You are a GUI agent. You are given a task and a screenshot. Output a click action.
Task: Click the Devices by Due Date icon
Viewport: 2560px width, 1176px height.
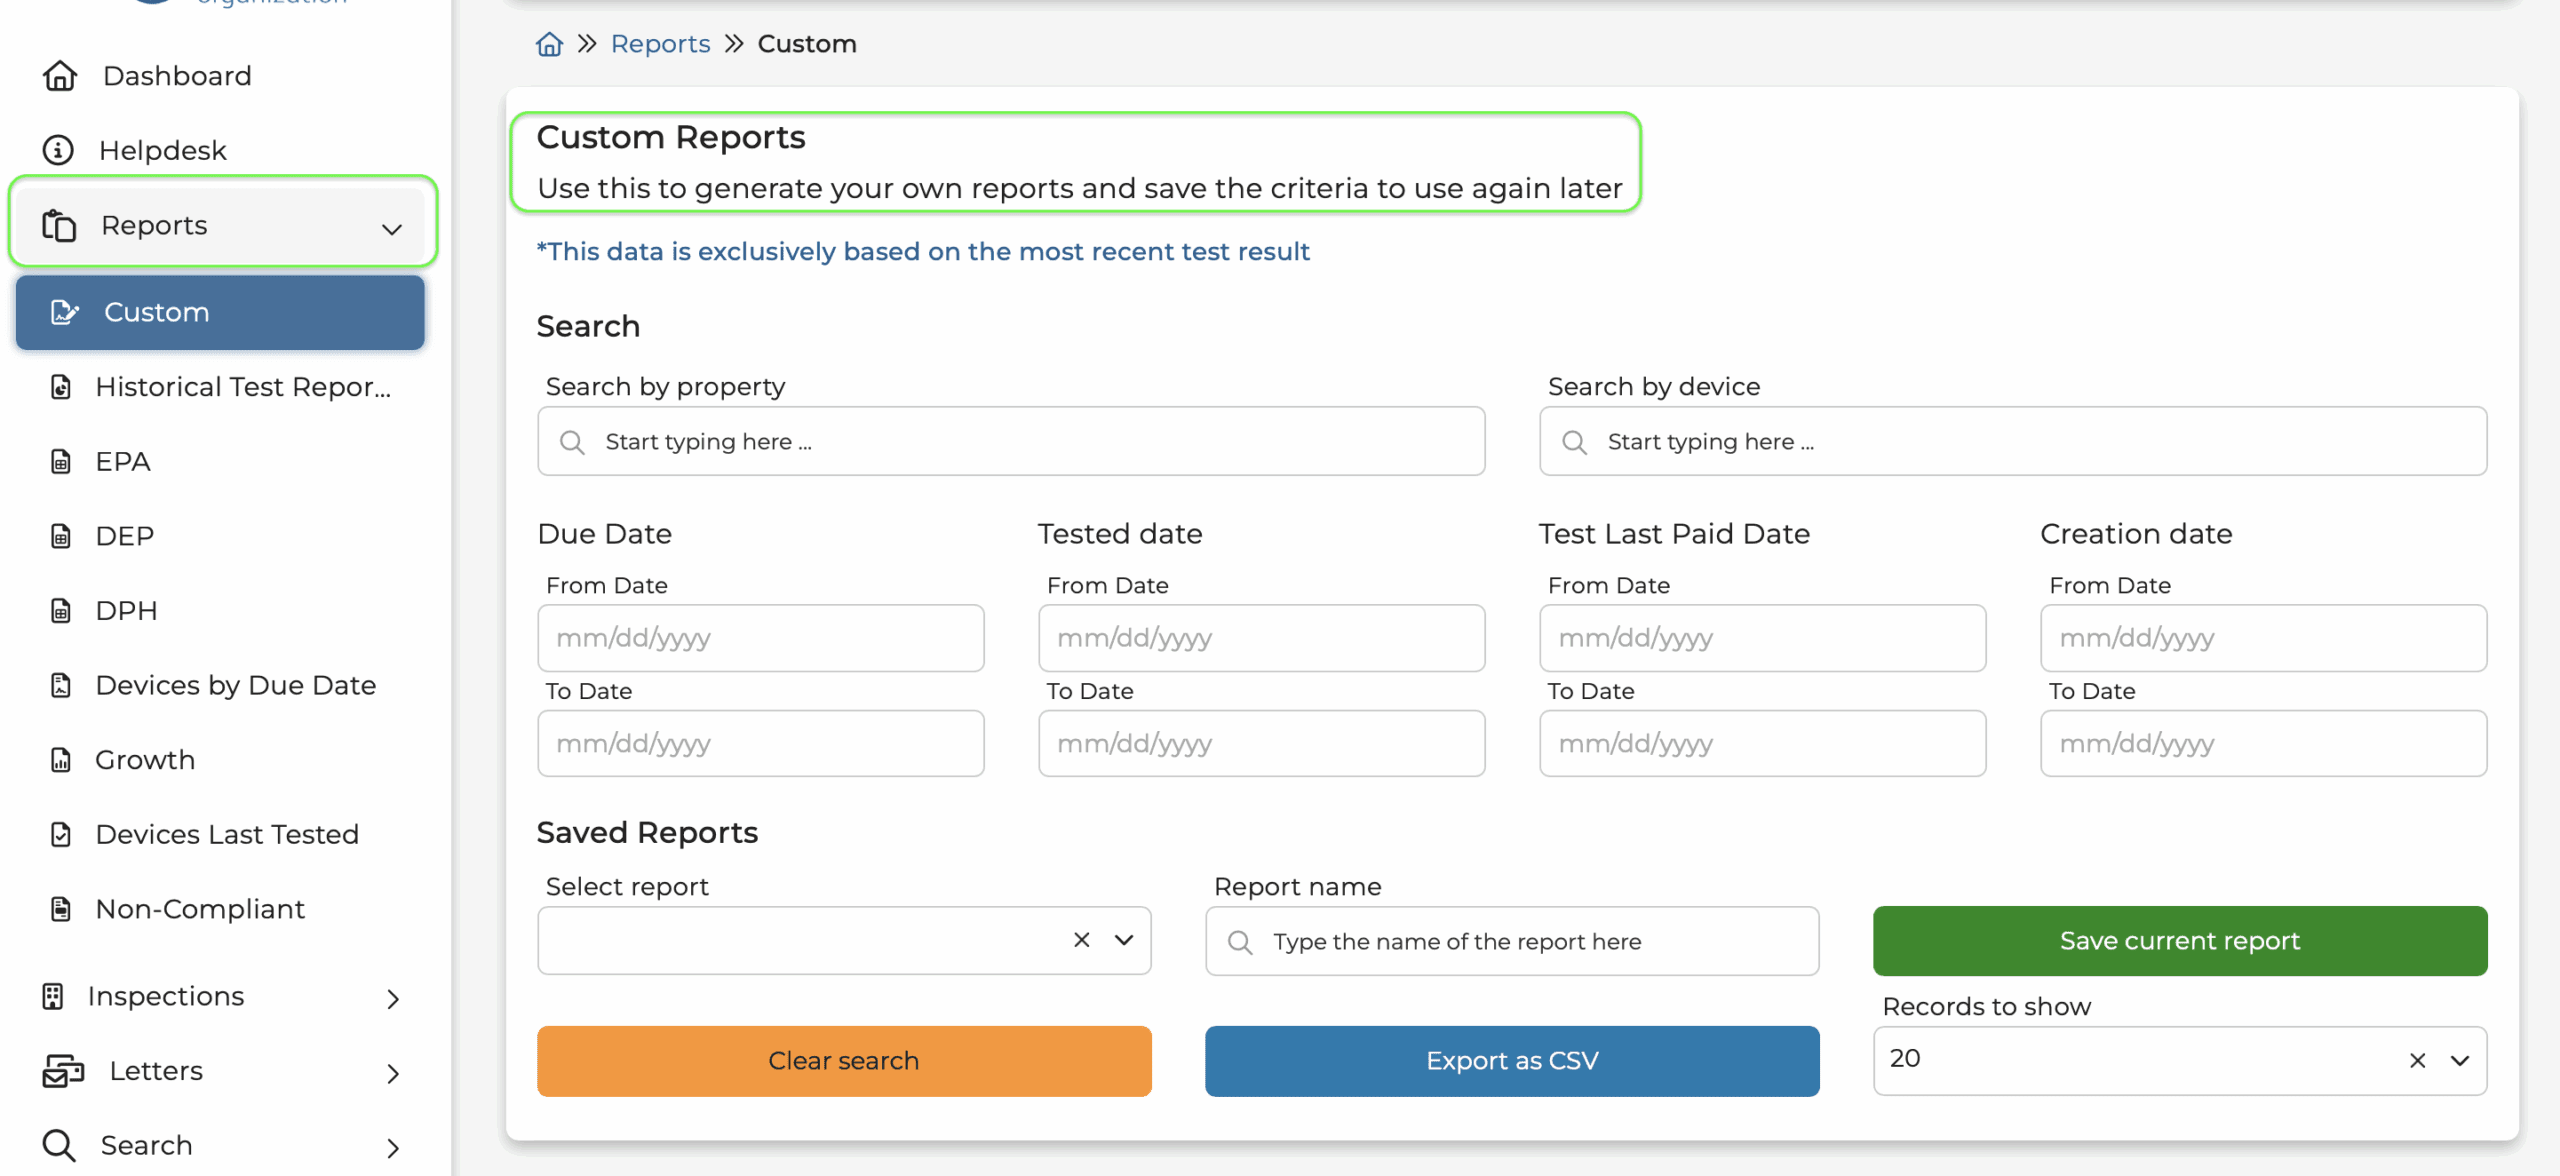coord(61,685)
